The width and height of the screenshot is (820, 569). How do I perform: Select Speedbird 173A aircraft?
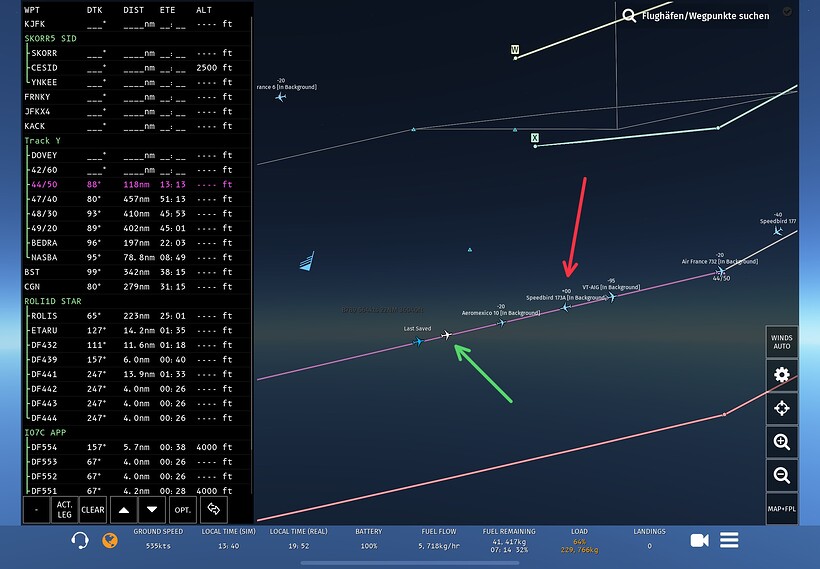click(565, 308)
